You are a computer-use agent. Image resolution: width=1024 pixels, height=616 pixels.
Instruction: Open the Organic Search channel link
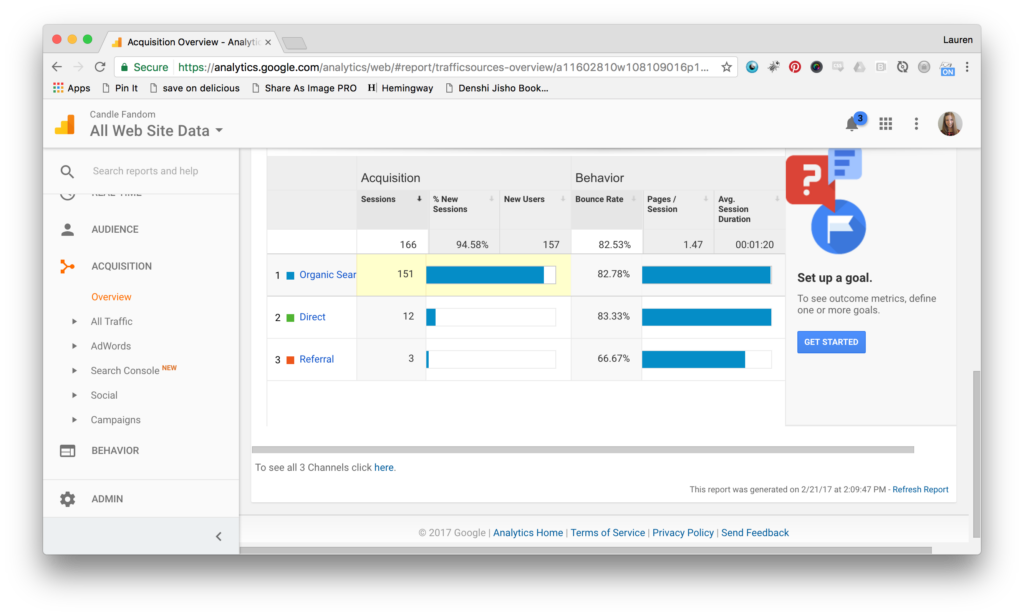[x=327, y=275]
